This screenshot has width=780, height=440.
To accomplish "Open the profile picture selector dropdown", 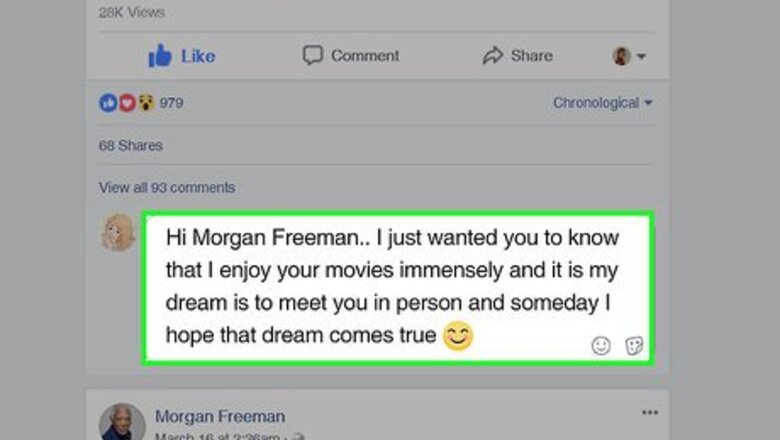I will (629, 56).
